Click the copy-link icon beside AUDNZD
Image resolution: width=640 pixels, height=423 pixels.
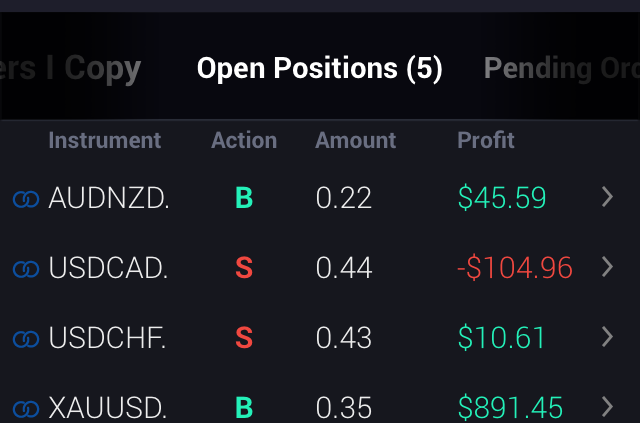(26, 199)
